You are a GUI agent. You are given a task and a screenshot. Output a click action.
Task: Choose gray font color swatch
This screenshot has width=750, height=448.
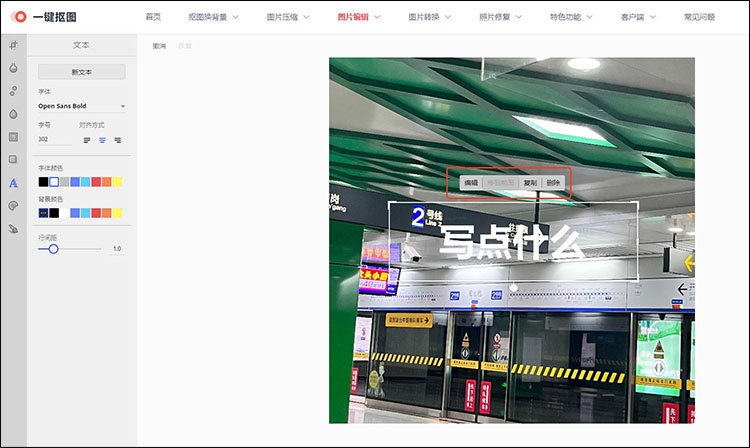click(65, 182)
